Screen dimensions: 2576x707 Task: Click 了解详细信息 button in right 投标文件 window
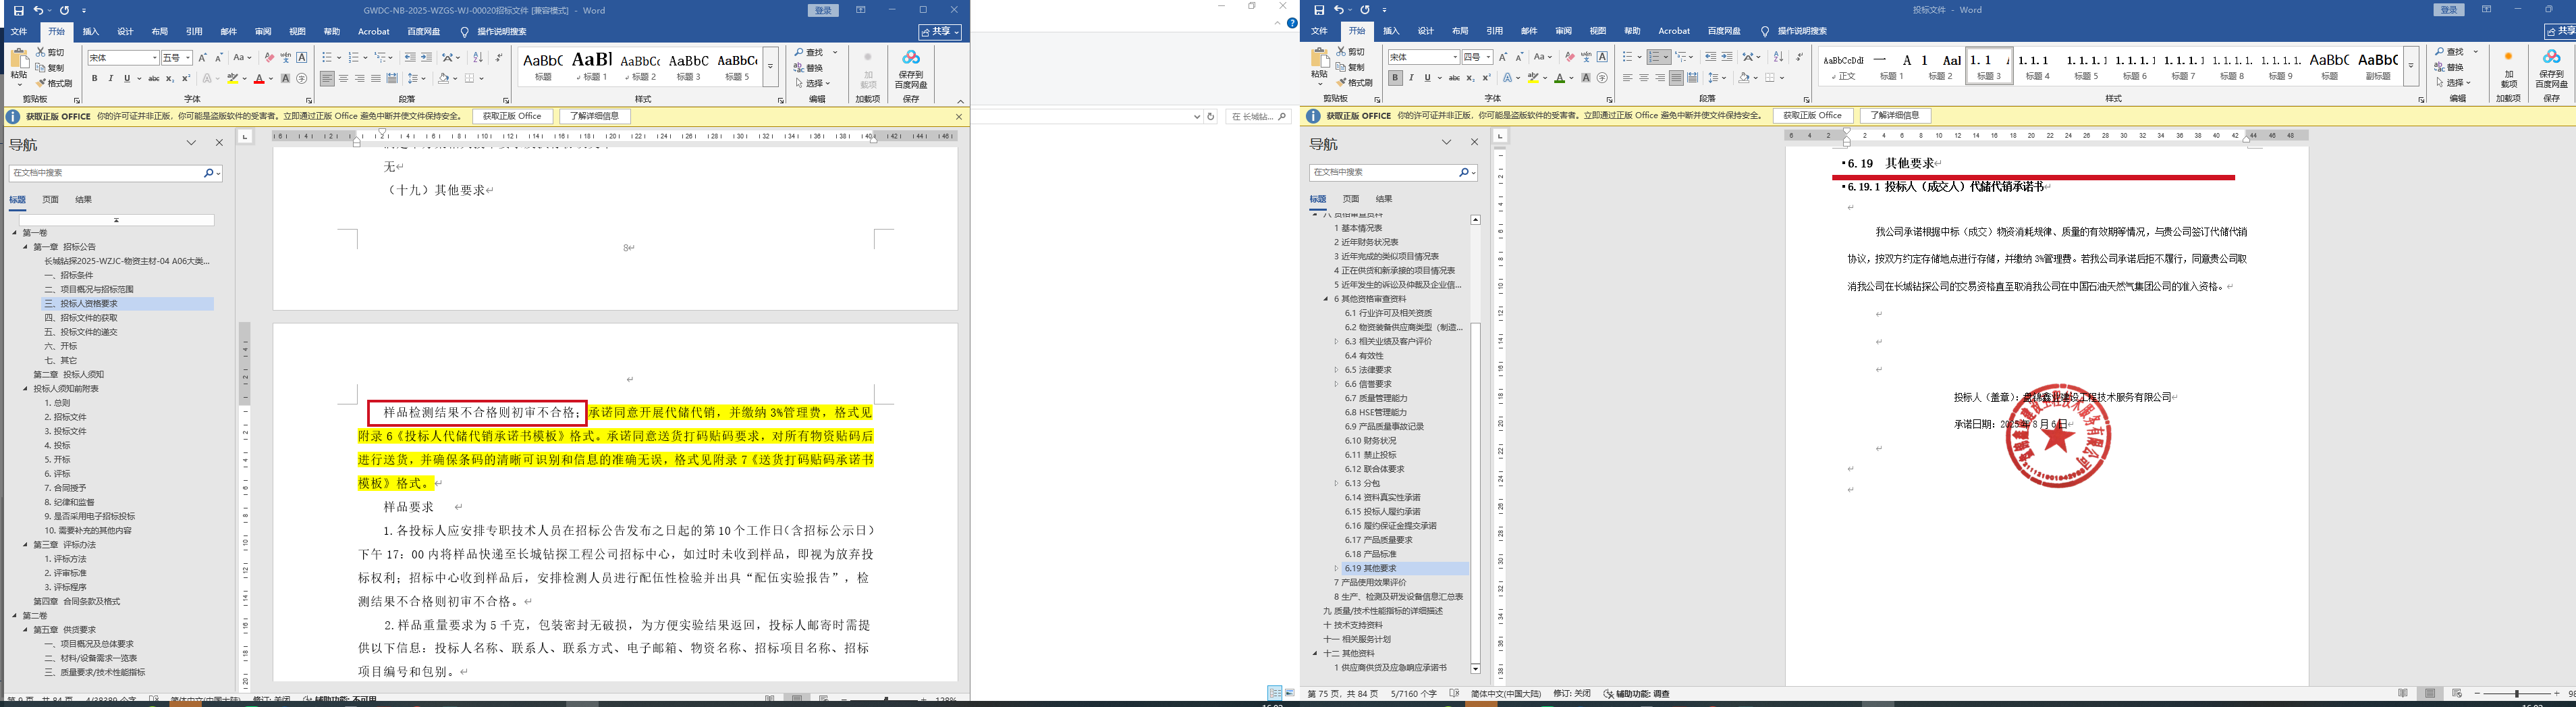pyautogui.click(x=1895, y=116)
